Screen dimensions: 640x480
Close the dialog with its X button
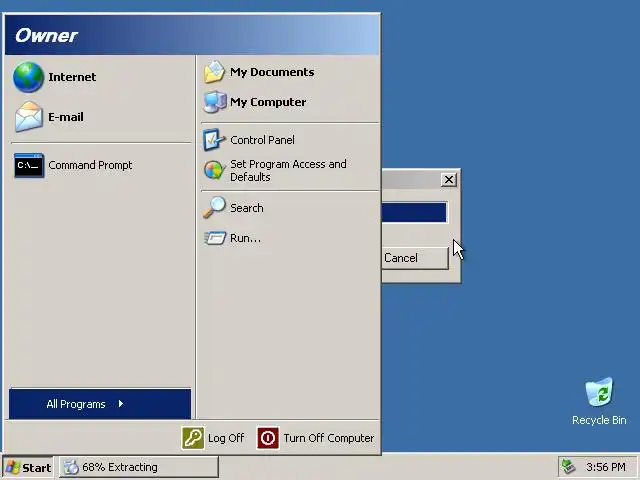click(x=449, y=179)
